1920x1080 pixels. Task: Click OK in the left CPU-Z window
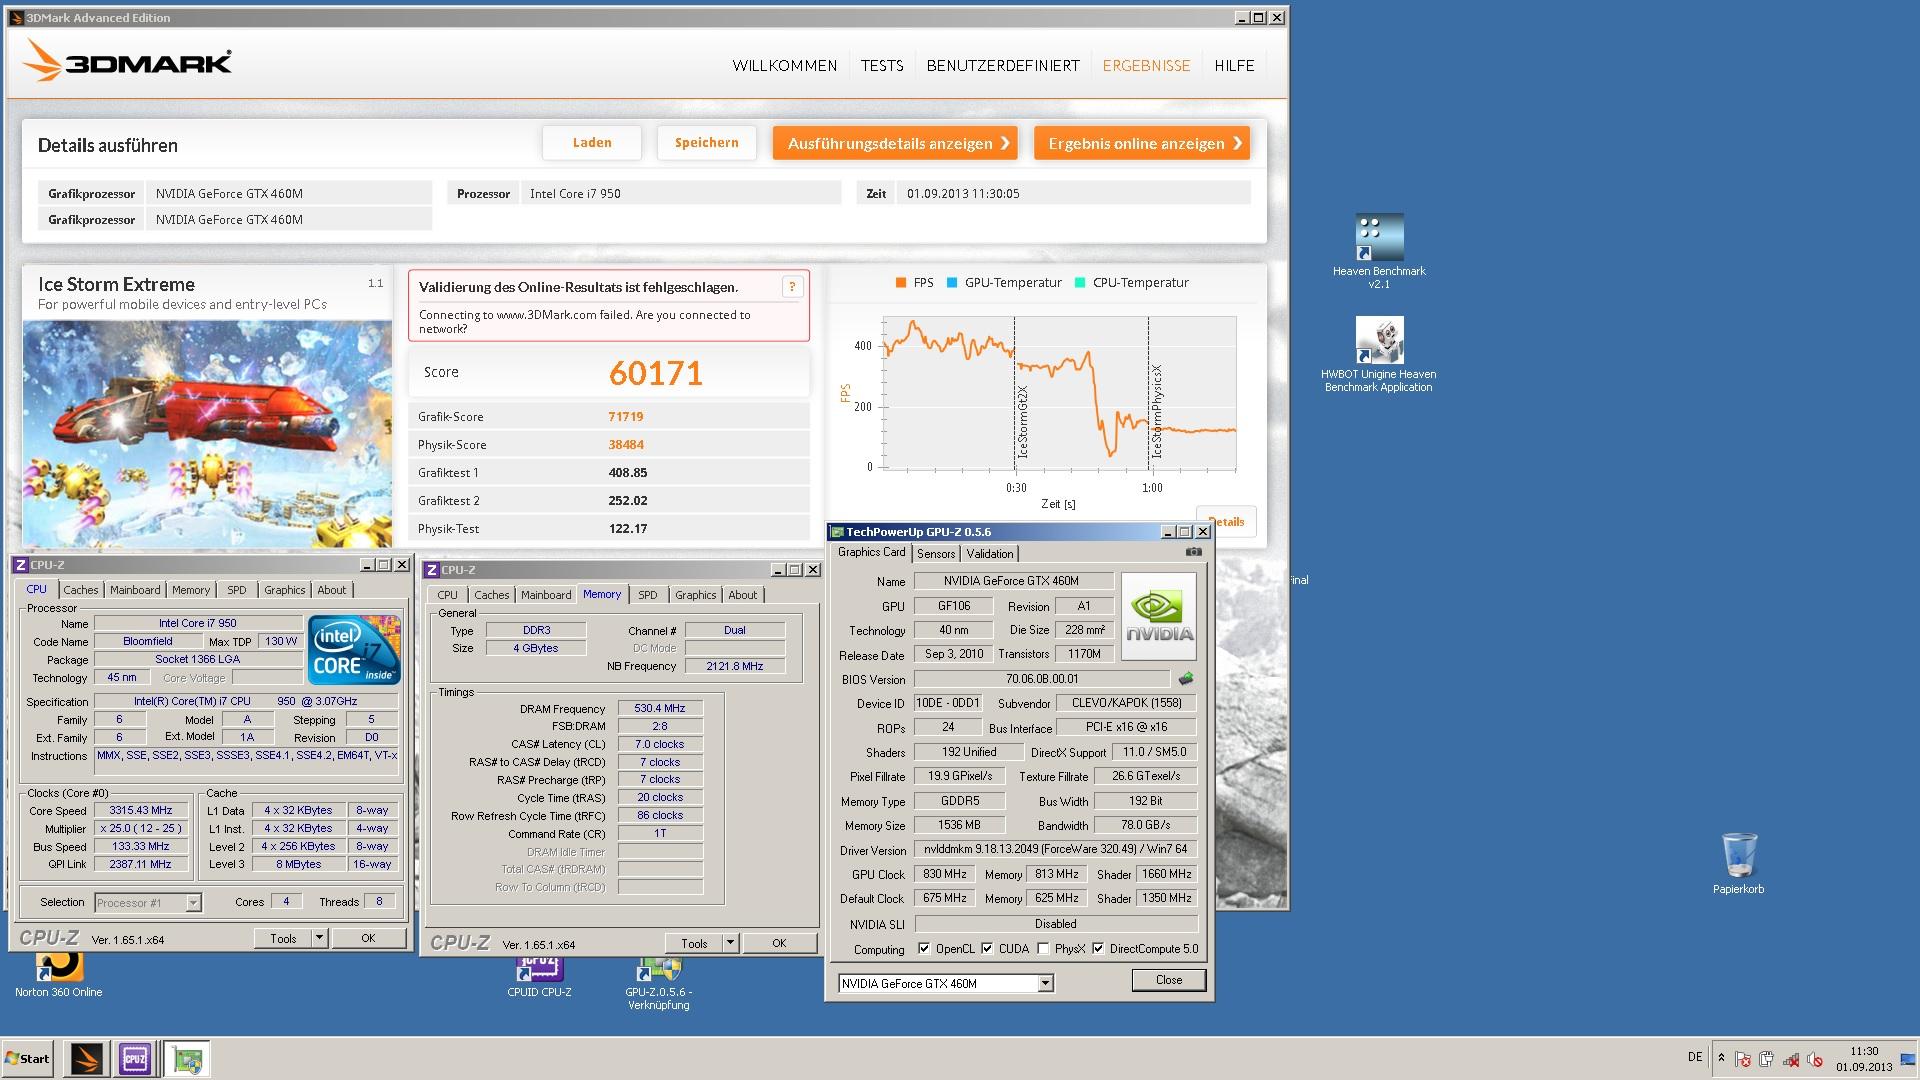point(368,938)
